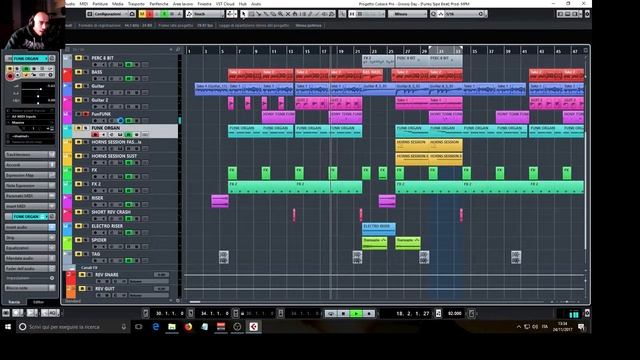Mute the REV SNARE FX channel
This screenshot has height=360, width=640.
(82, 275)
